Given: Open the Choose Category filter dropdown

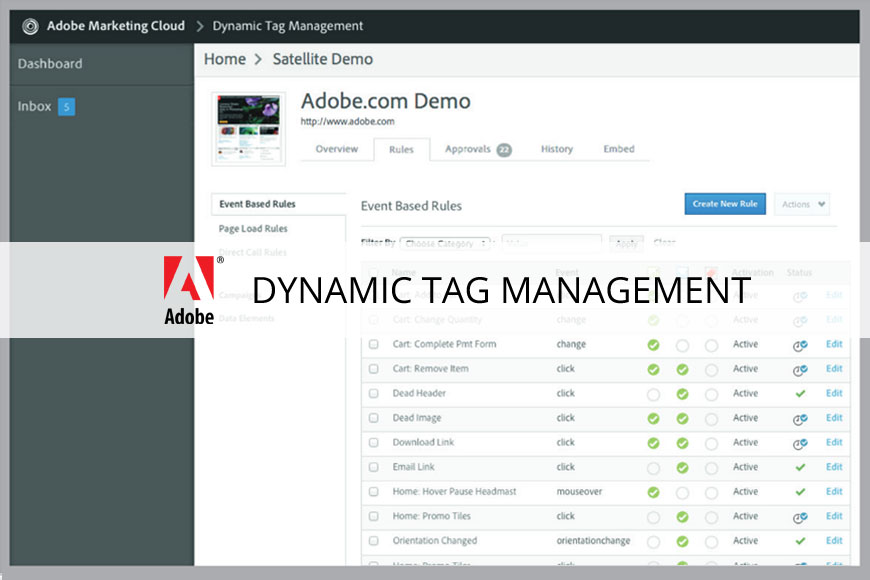Looking at the screenshot, I should click(445, 244).
